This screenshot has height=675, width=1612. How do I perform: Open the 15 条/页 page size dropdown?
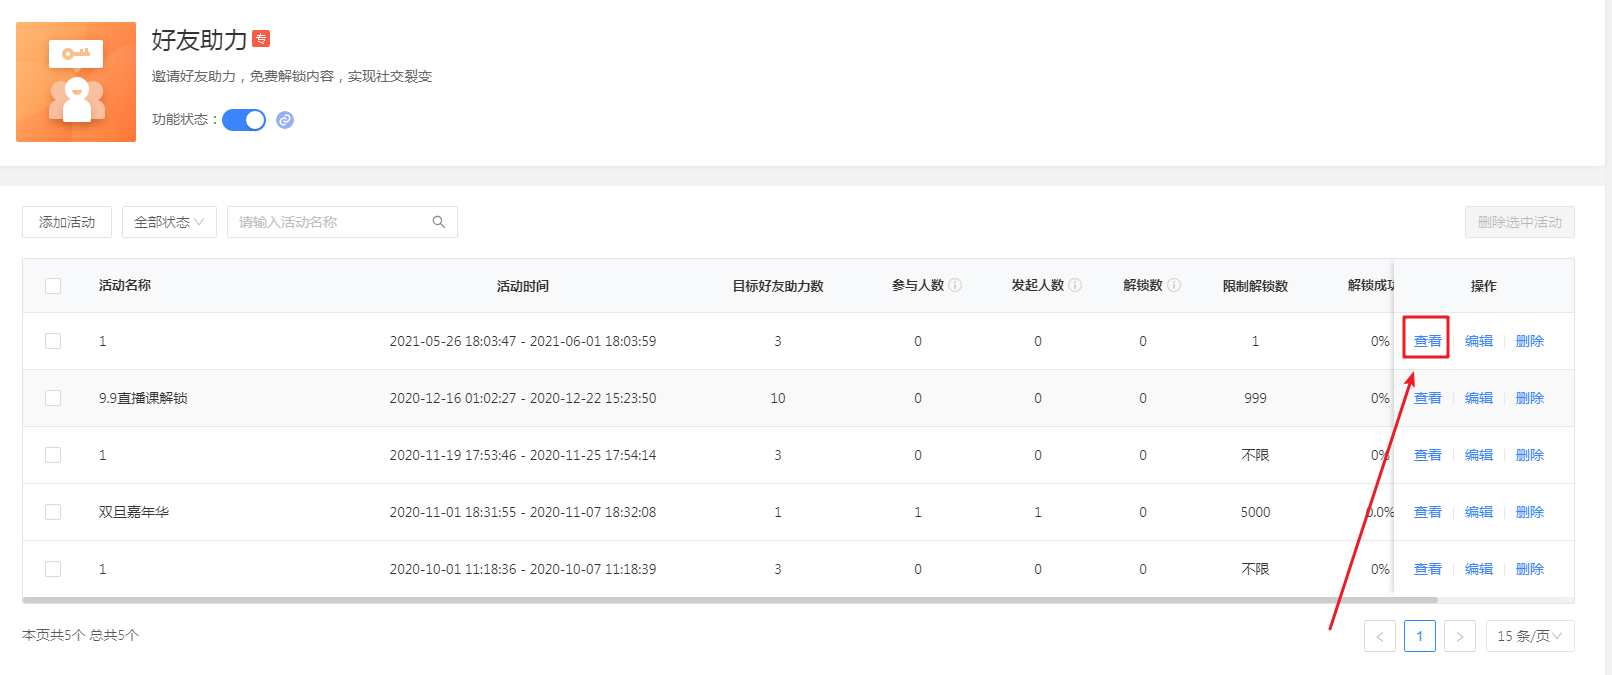pos(1530,636)
